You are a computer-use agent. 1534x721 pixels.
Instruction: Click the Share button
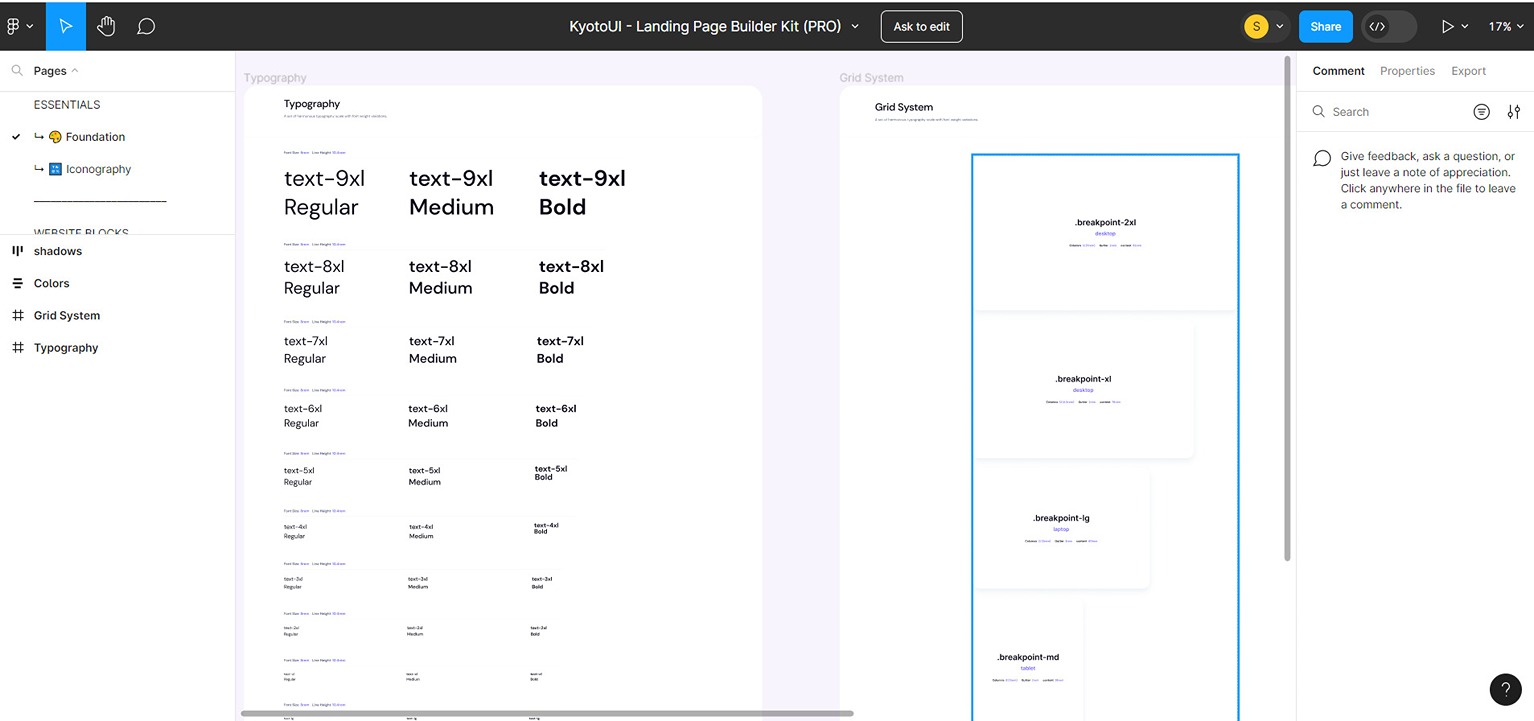pyautogui.click(x=1325, y=26)
